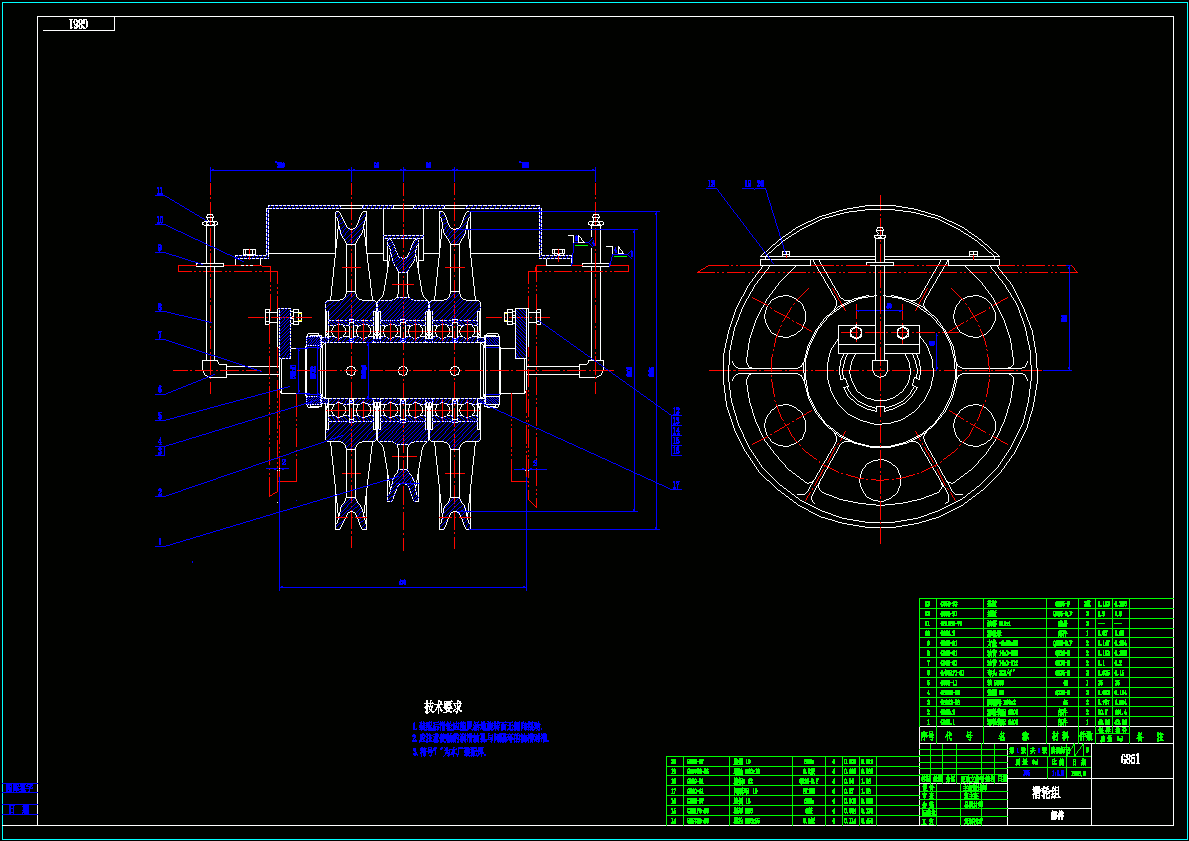Click the '部件' label below the drawing title

1056,817
